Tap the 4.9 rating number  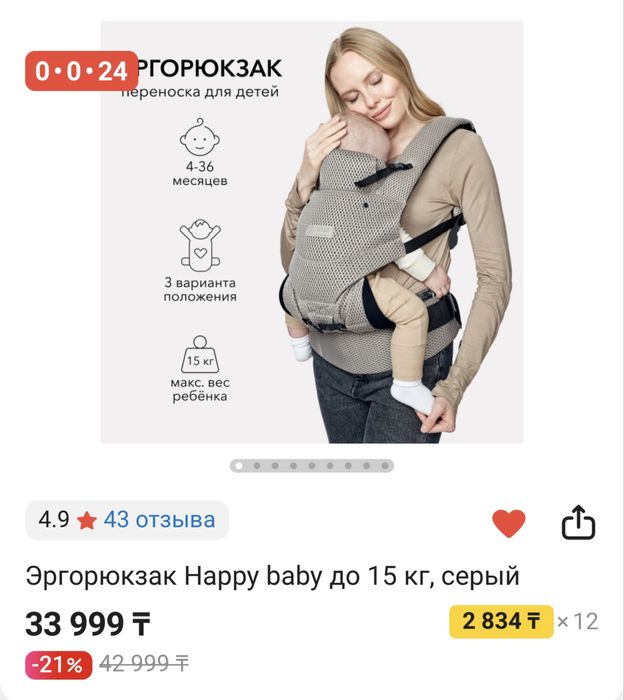pyautogui.click(x=54, y=520)
